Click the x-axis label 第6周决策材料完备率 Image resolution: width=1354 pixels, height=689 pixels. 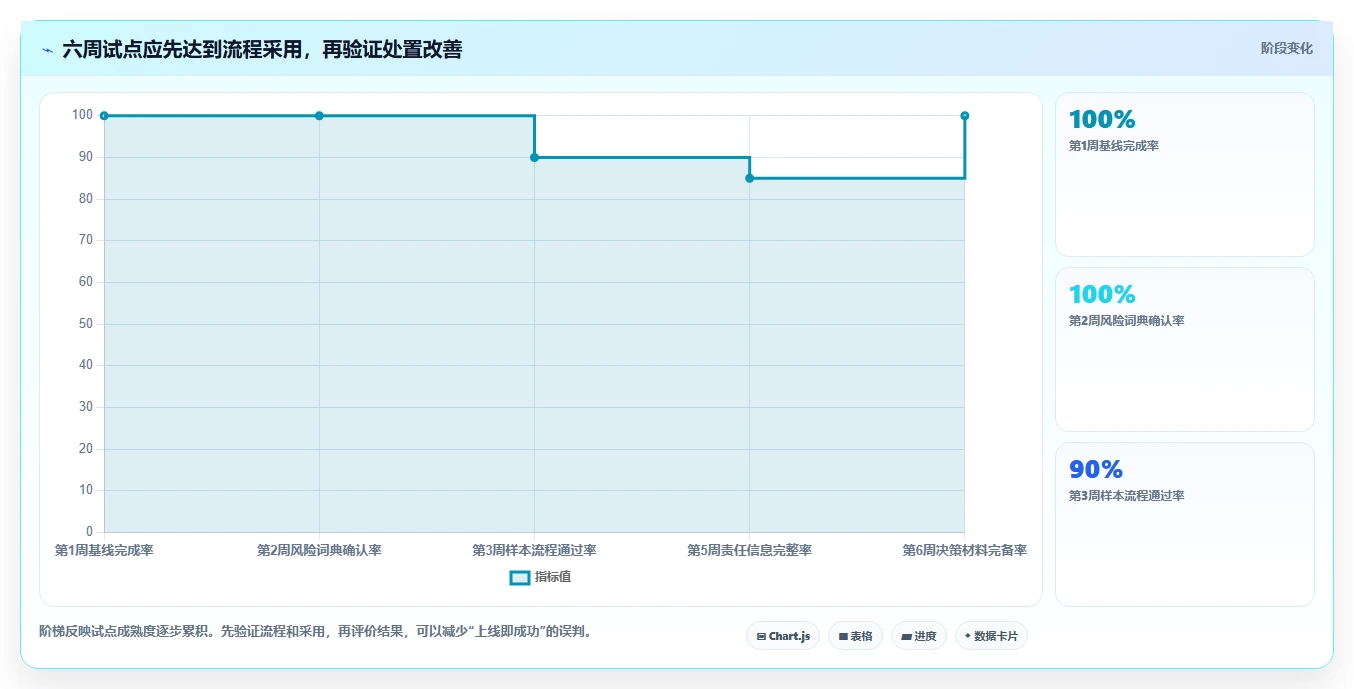964,551
